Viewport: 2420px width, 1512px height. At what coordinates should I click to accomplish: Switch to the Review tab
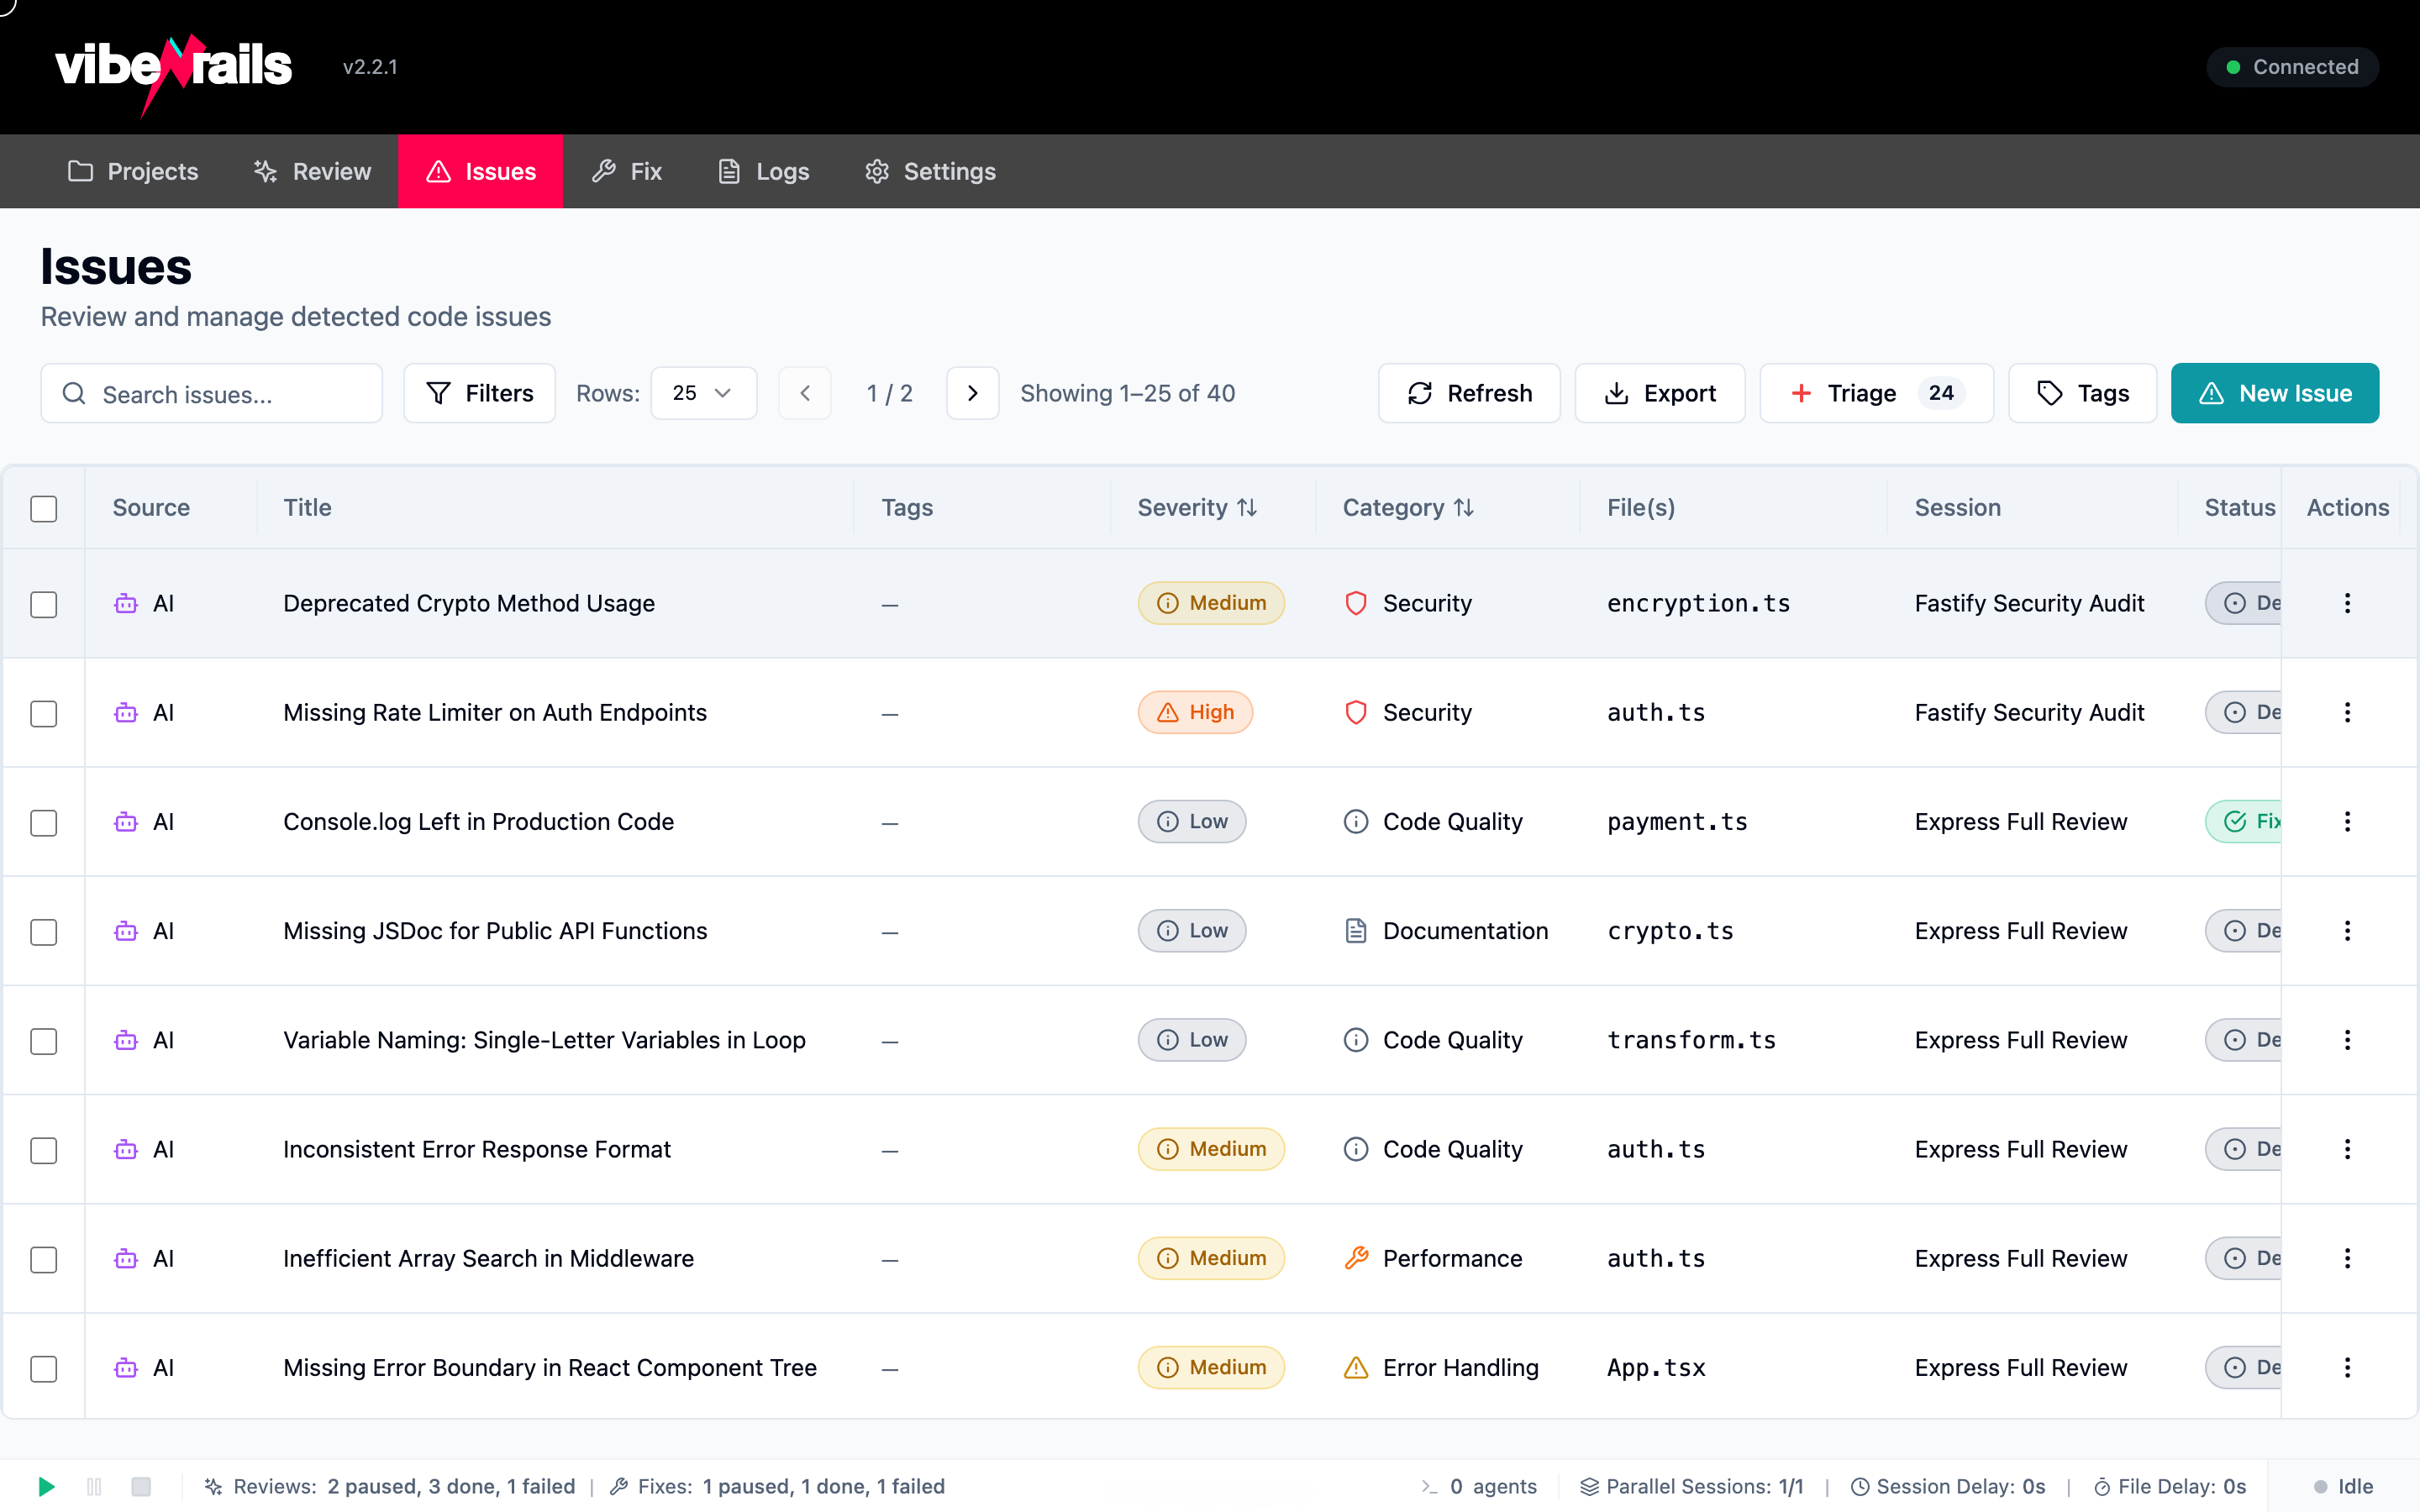click(311, 171)
